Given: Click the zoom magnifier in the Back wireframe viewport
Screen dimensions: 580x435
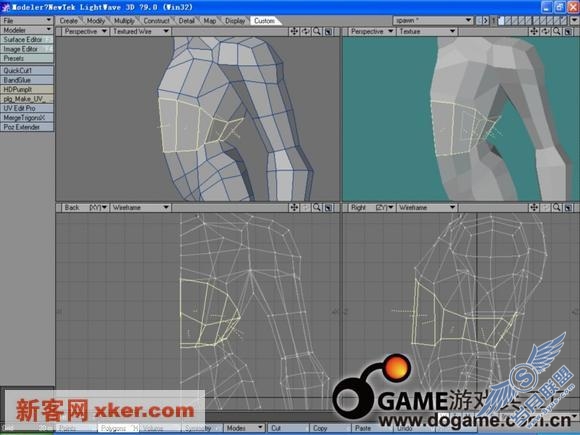Looking at the screenshot, I should [x=317, y=208].
